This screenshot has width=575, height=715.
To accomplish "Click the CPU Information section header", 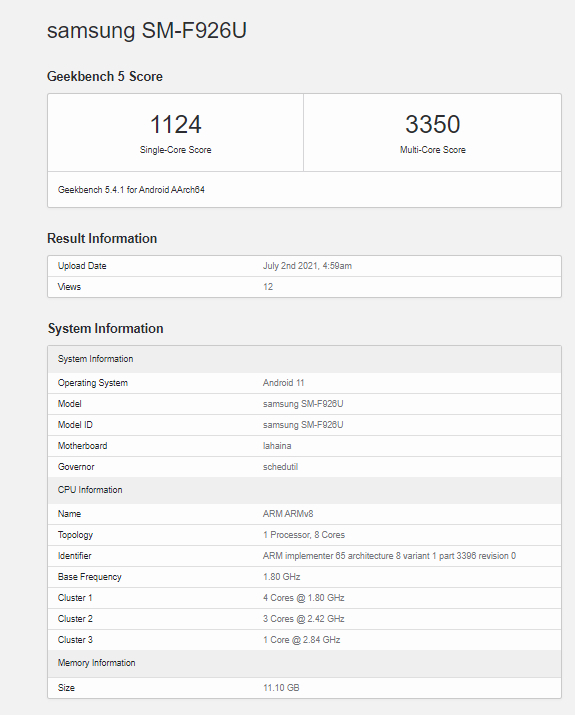I will [305, 490].
